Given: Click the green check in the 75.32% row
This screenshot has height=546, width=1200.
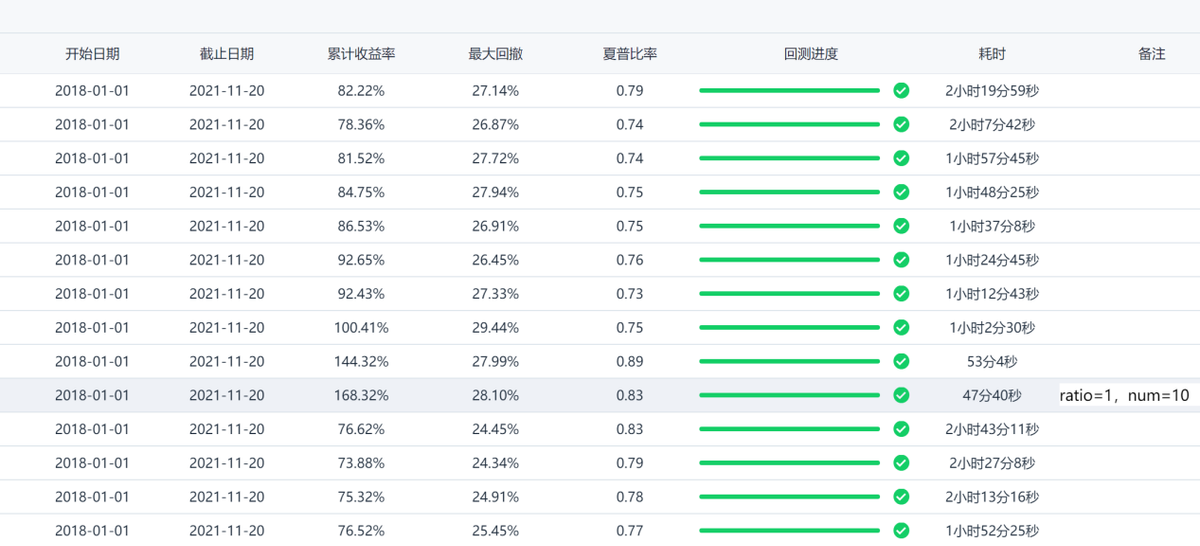Looking at the screenshot, I should pos(901,497).
